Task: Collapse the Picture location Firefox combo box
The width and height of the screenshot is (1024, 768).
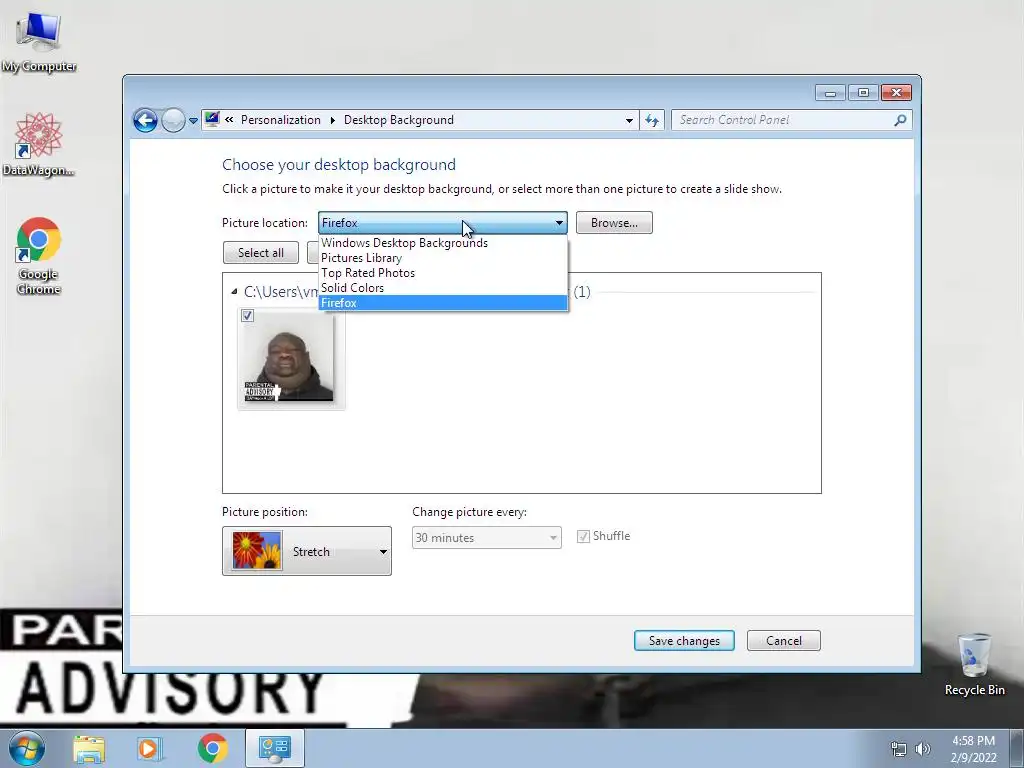Action: pyautogui.click(x=442, y=223)
